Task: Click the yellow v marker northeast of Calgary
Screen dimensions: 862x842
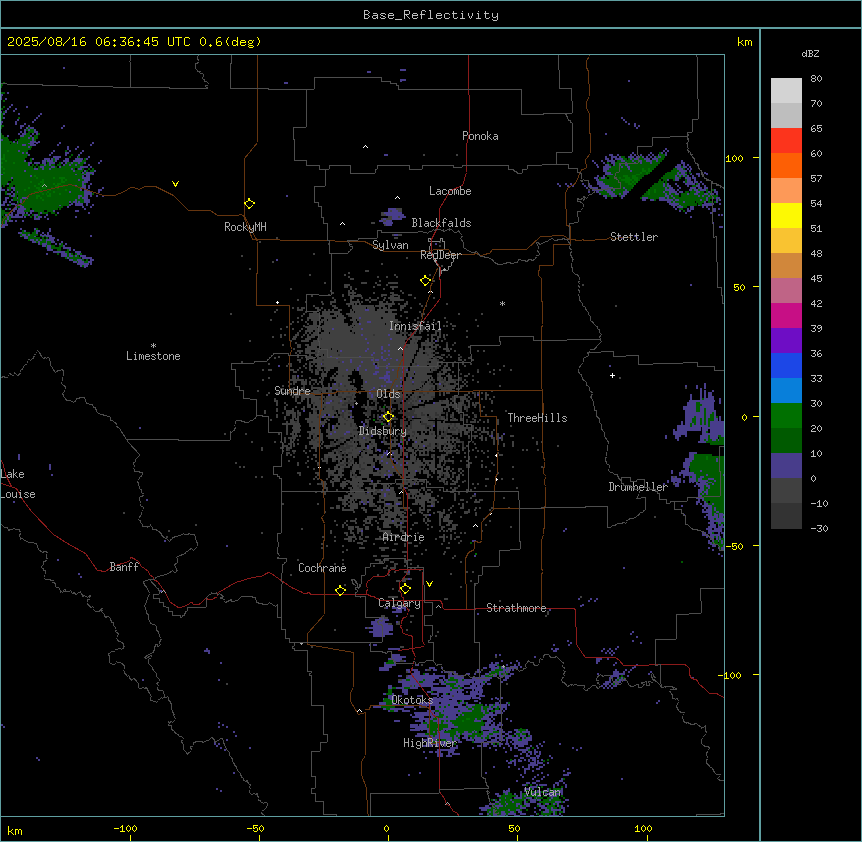Action: tap(429, 584)
